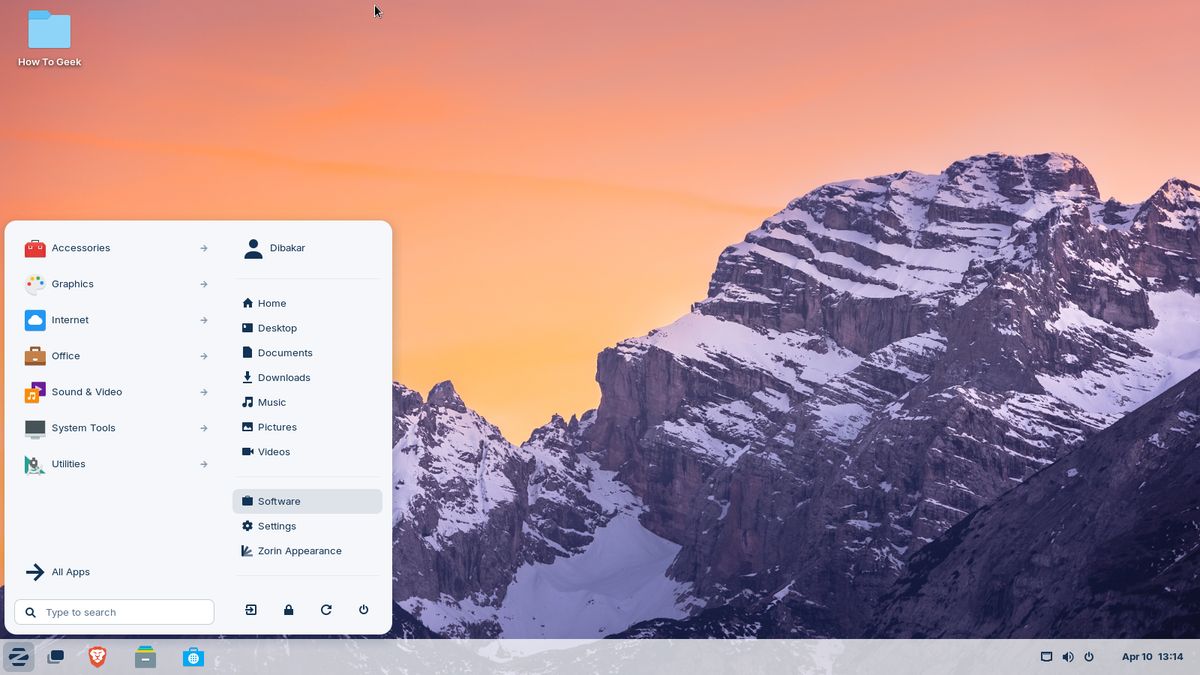
Task: Launch the Files app from the taskbar
Action: tap(145, 657)
